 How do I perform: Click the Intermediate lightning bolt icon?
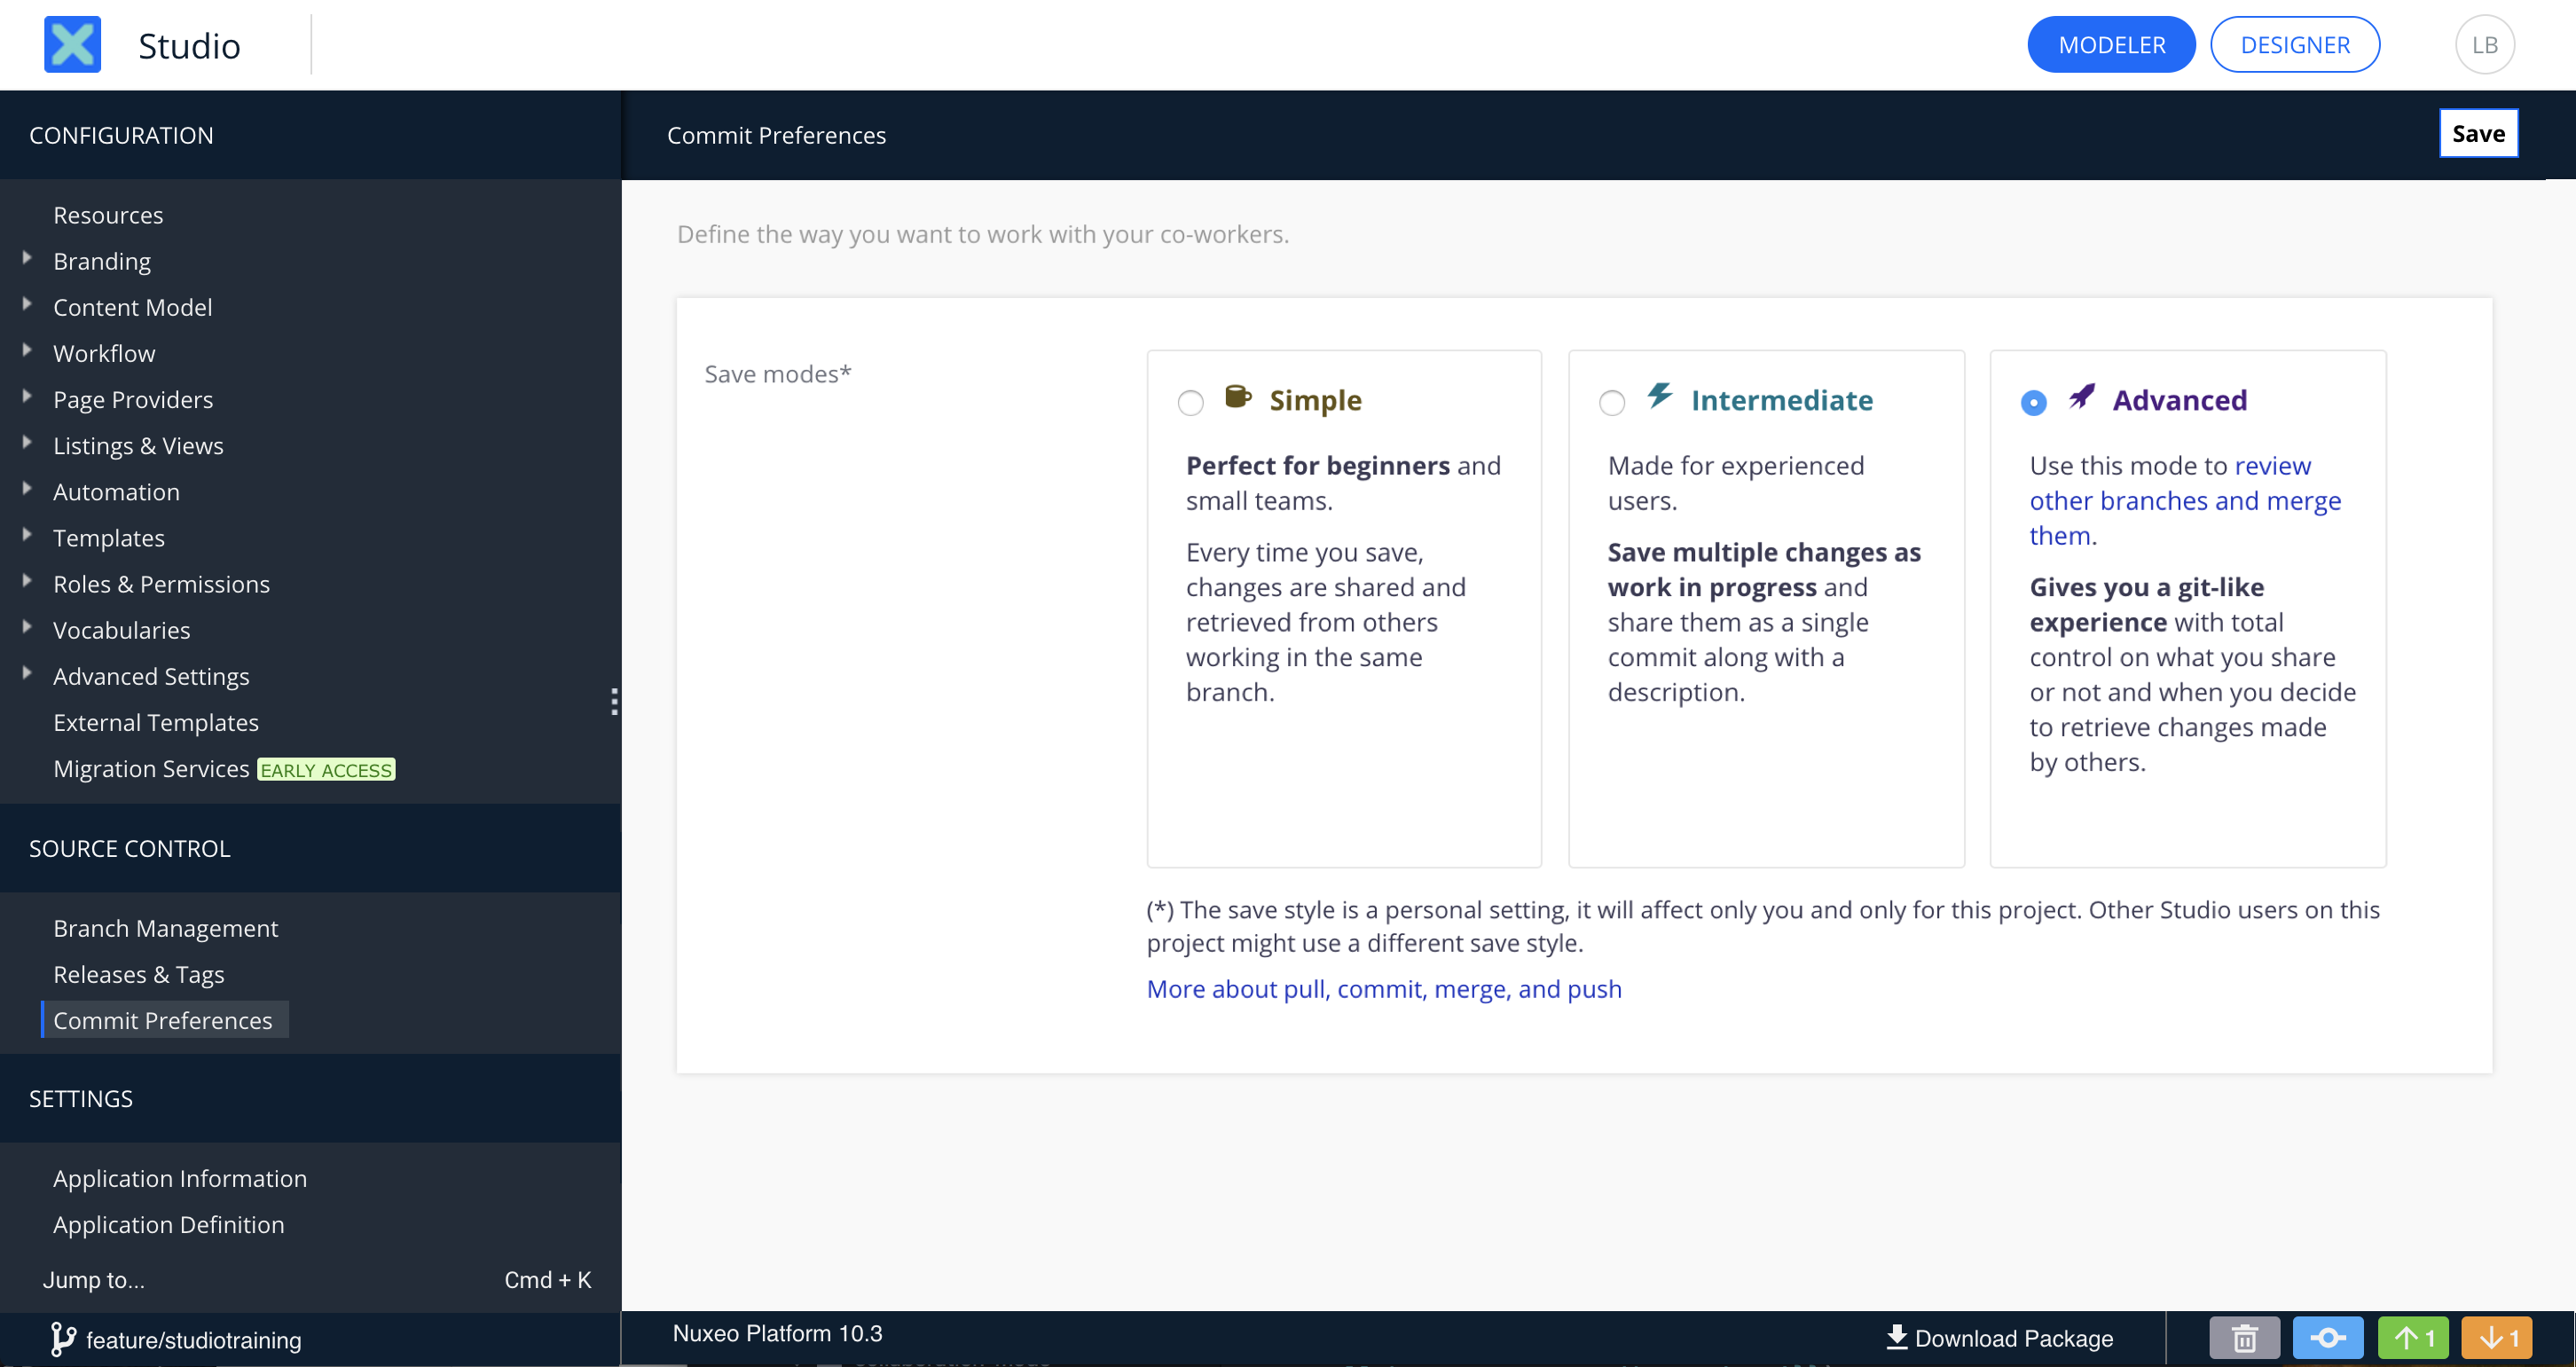pos(1660,396)
